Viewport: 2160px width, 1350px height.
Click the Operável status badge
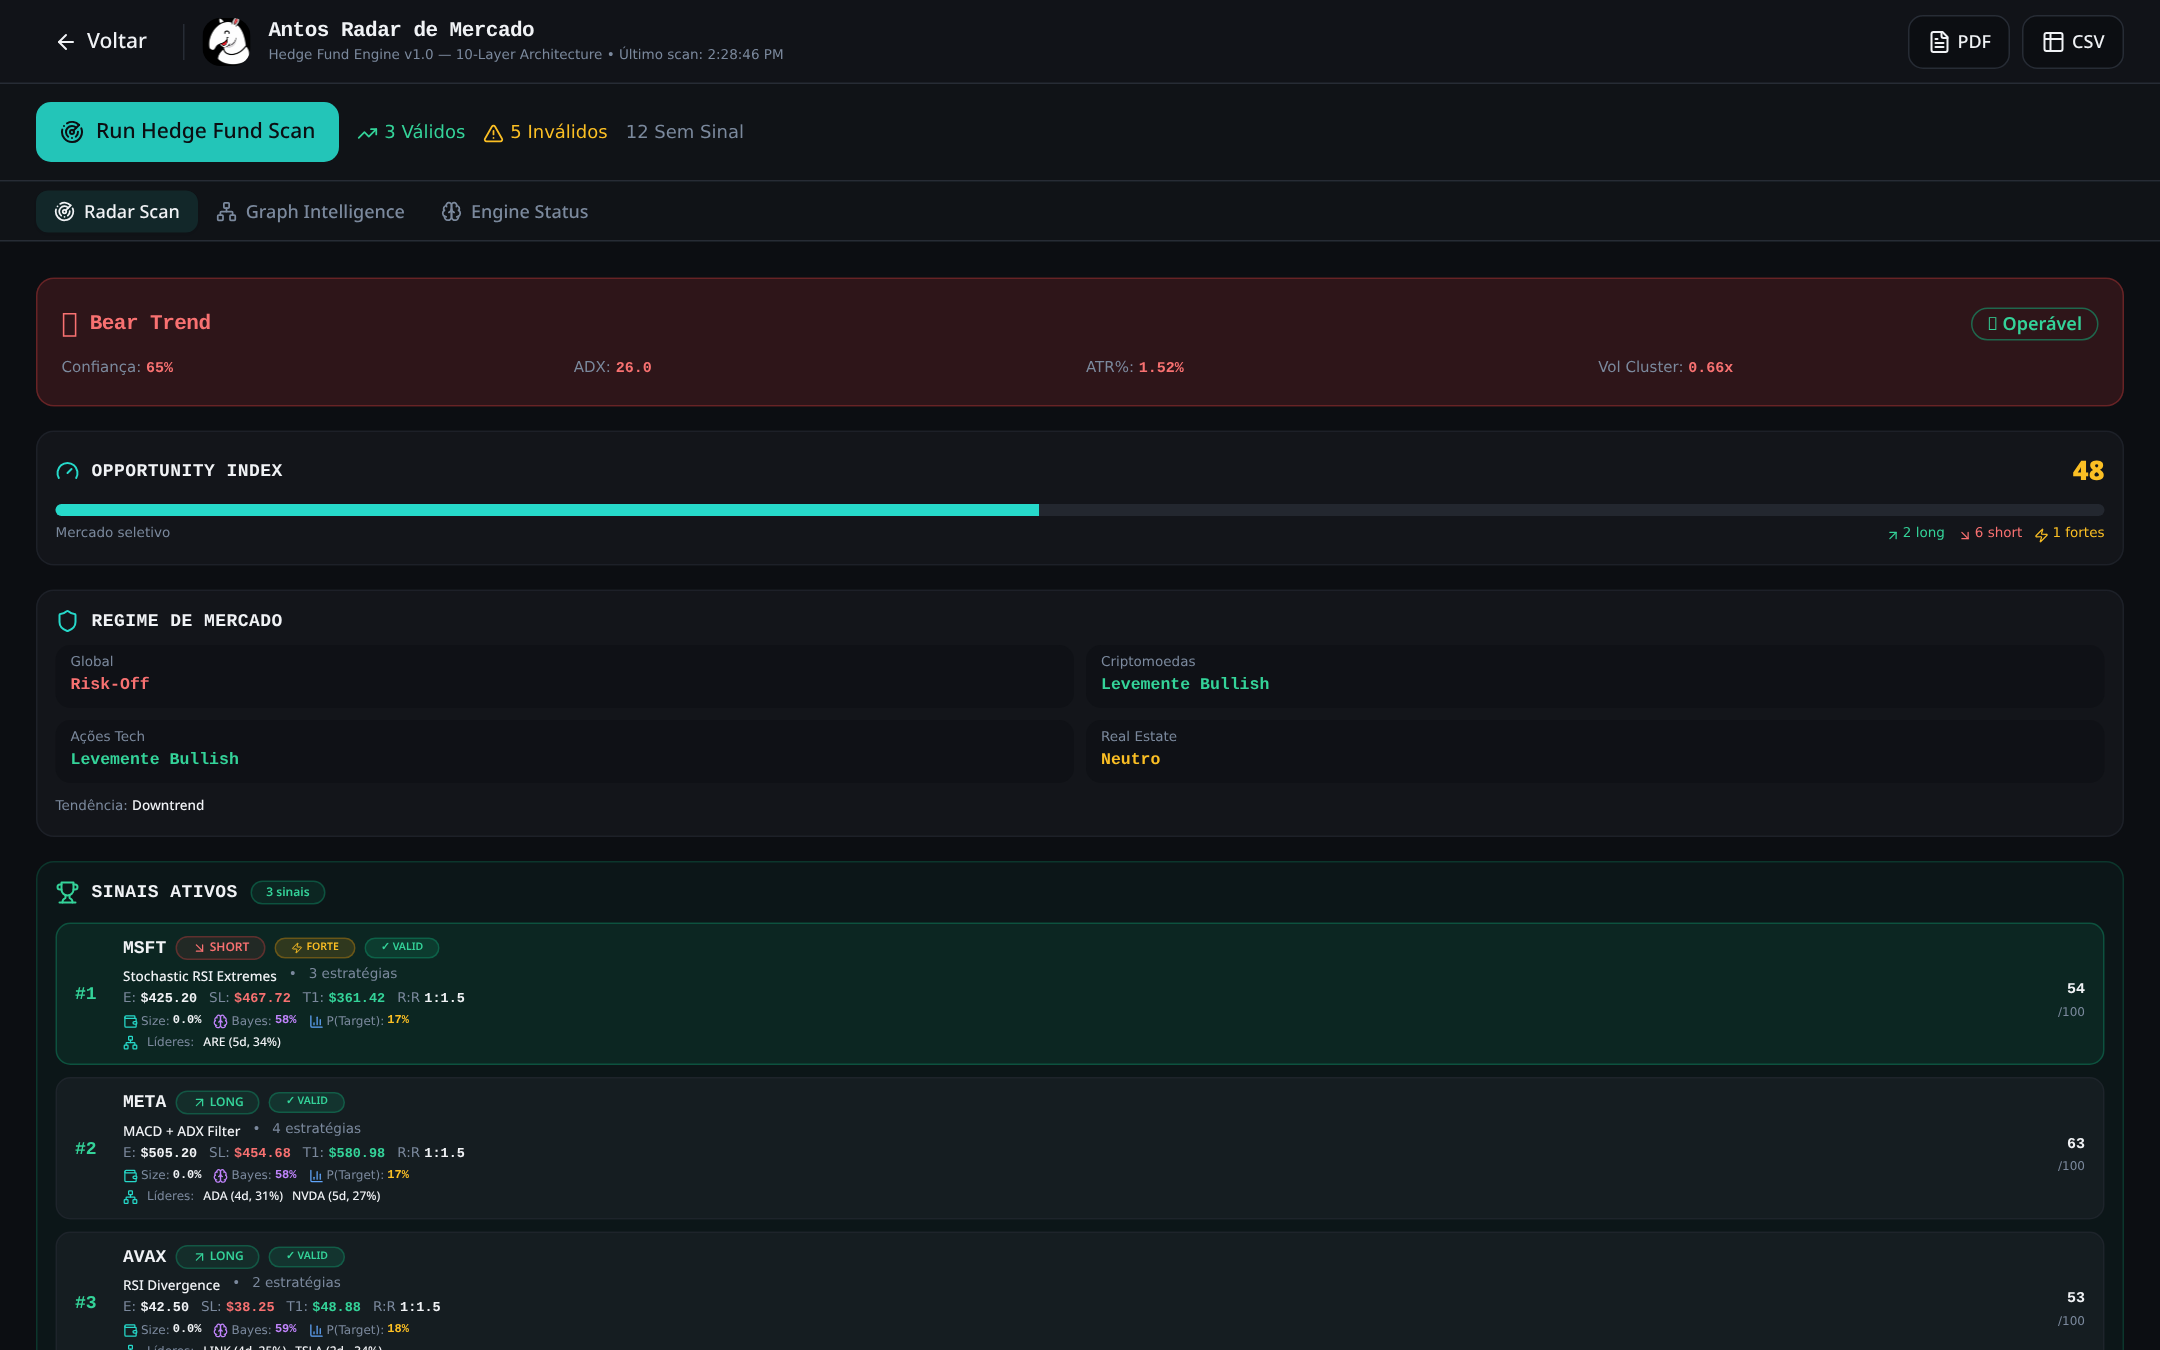coord(2034,324)
